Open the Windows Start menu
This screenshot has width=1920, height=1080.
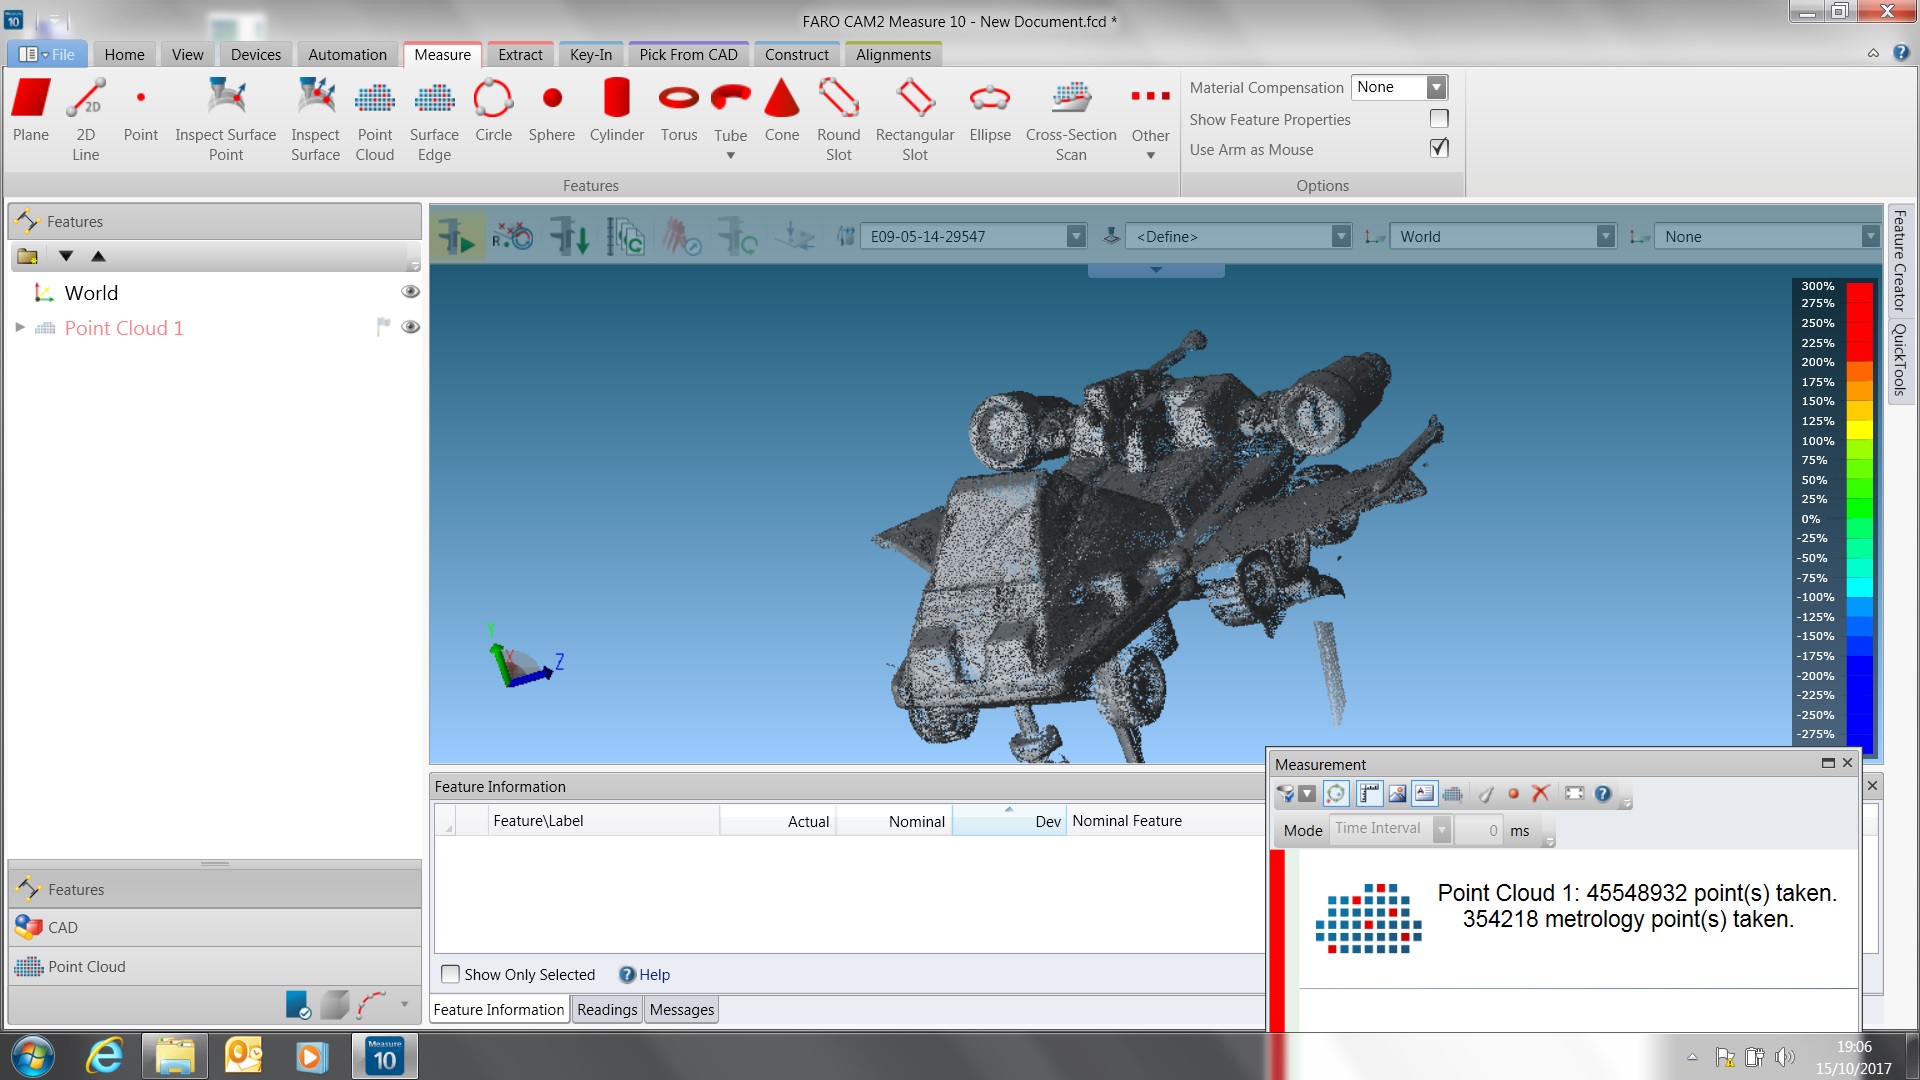click(33, 1057)
